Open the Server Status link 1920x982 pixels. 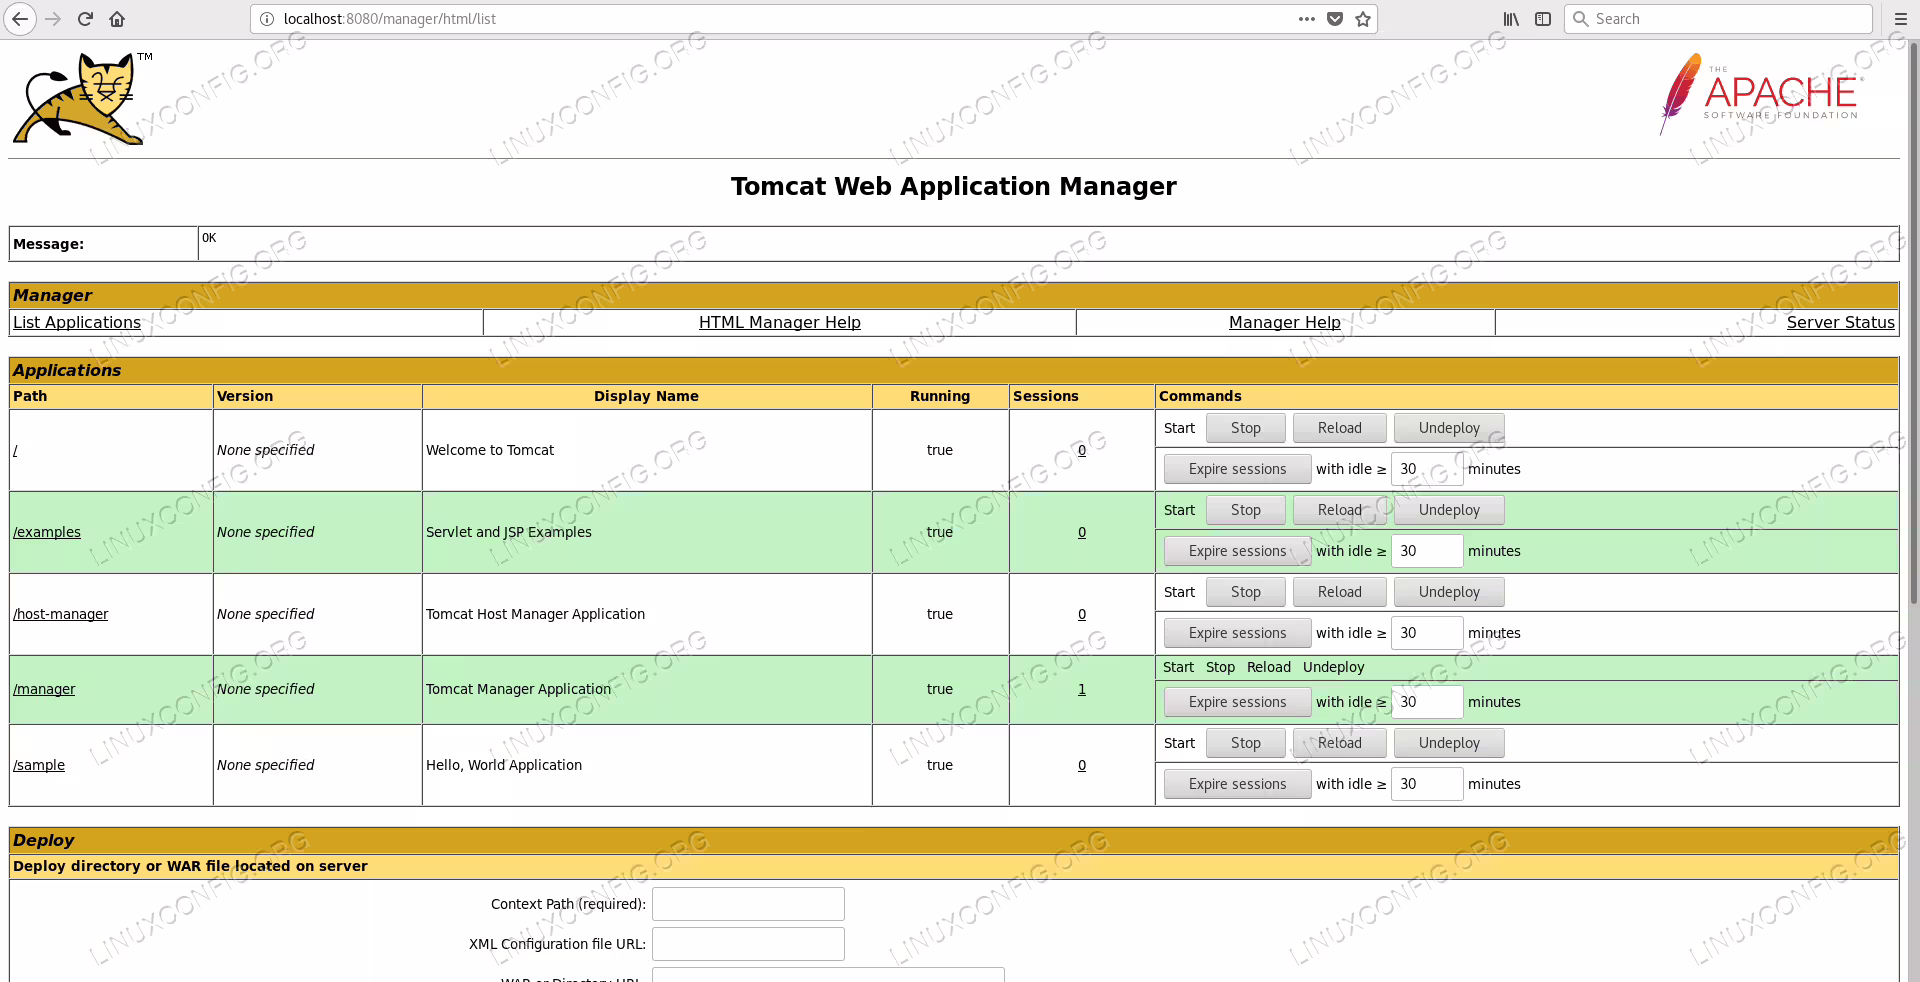coord(1841,322)
